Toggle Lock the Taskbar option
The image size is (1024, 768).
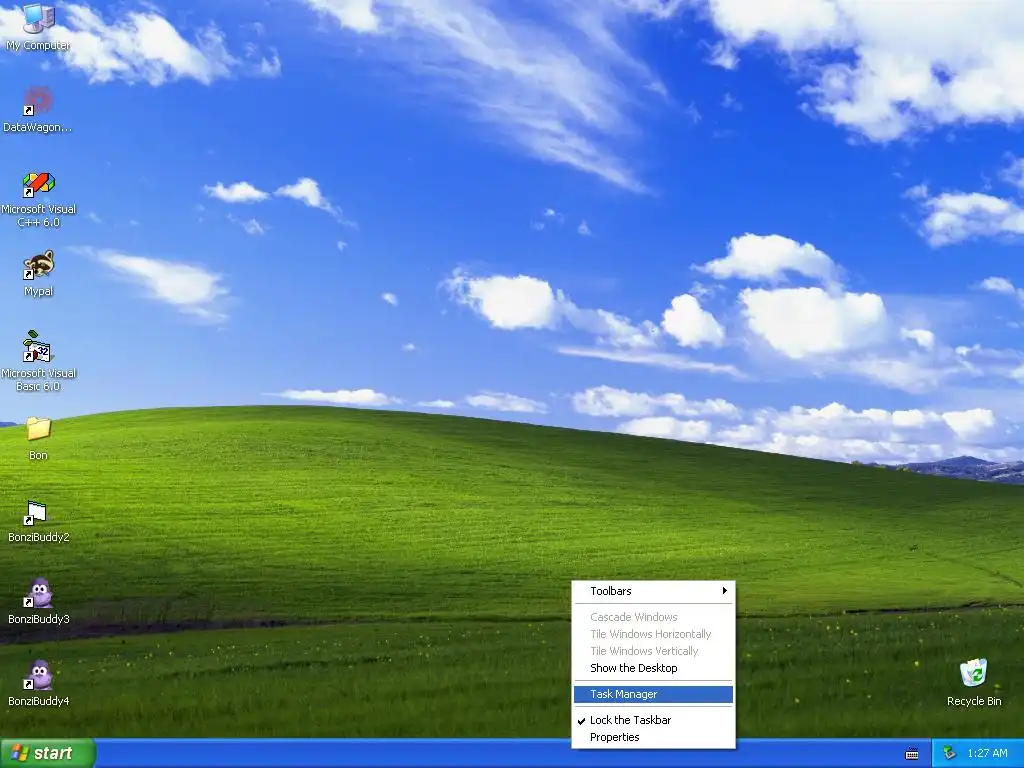(x=653, y=720)
